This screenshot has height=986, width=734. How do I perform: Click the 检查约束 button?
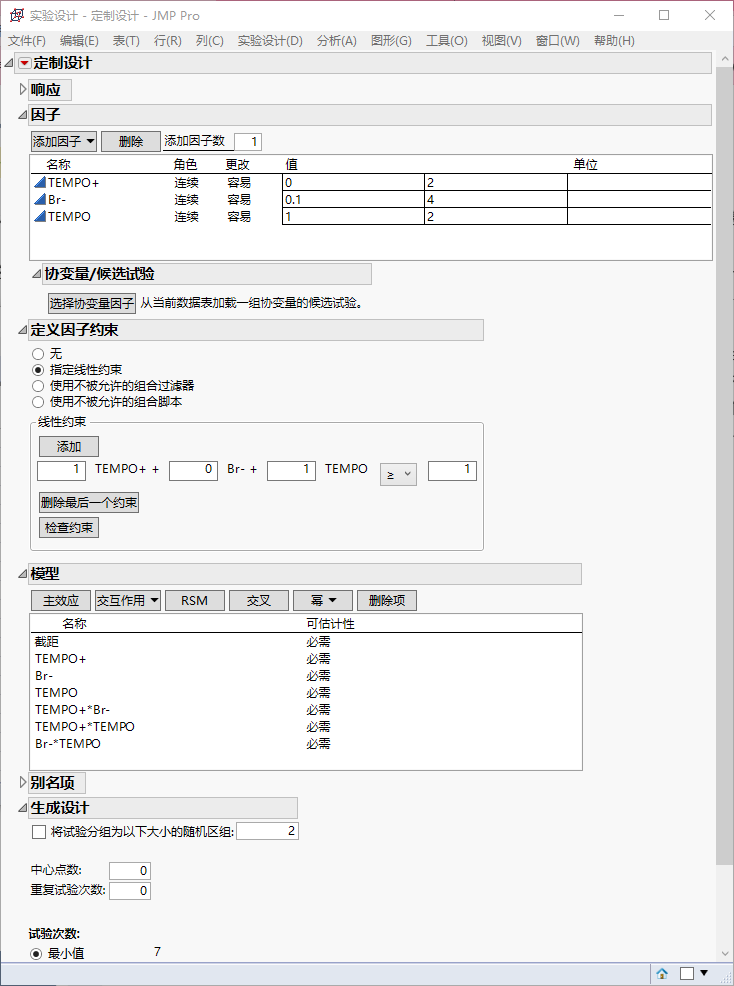click(x=69, y=527)
